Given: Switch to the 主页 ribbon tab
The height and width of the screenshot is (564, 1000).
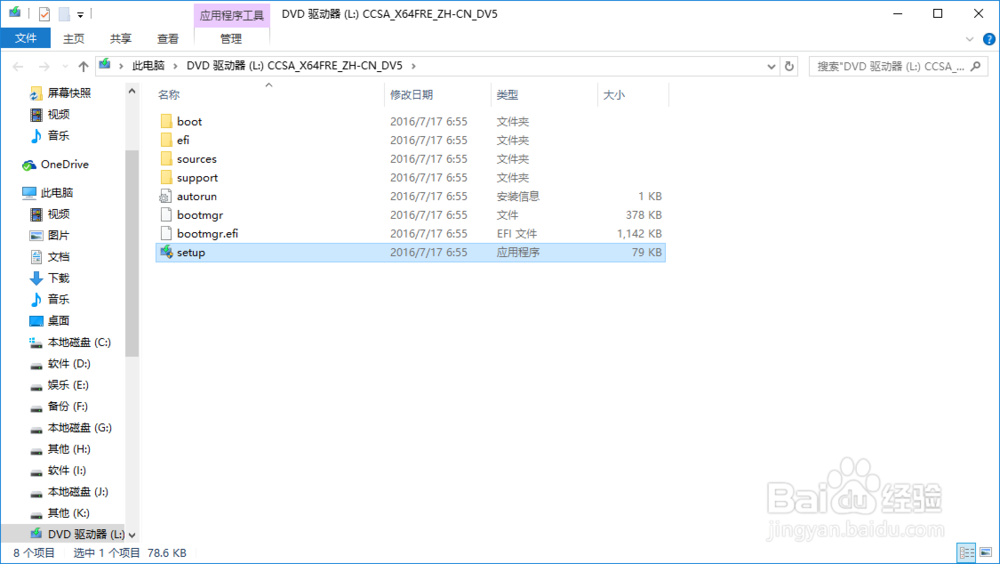Looking at the screenshot, I should (73, 39).
